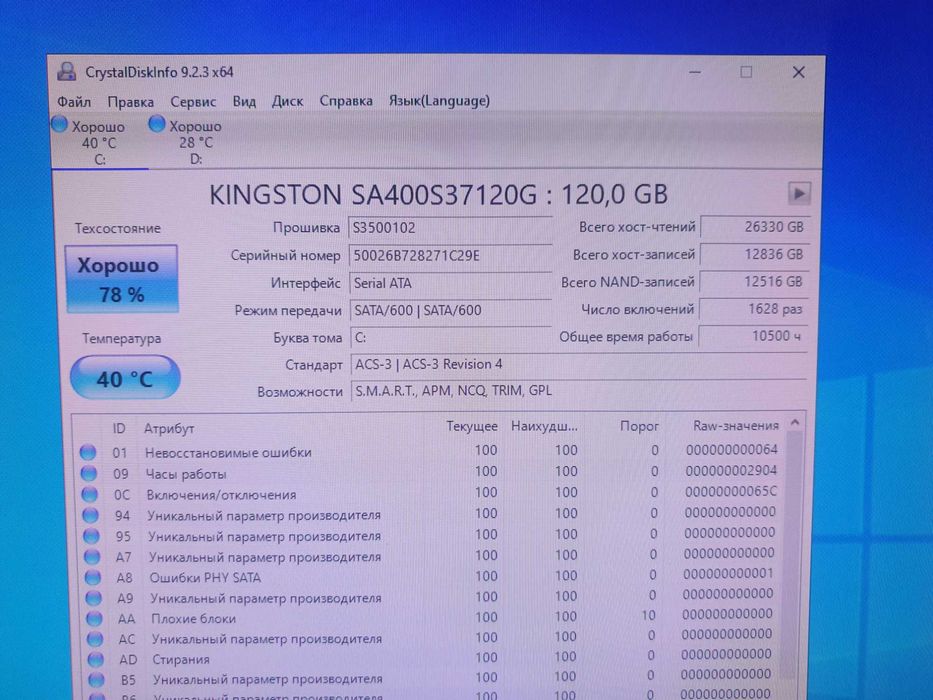Screen dimensions: 933x700
Task: Click the status icon of attribute A7
Action: pyautogui.click(x=92, y=557)
